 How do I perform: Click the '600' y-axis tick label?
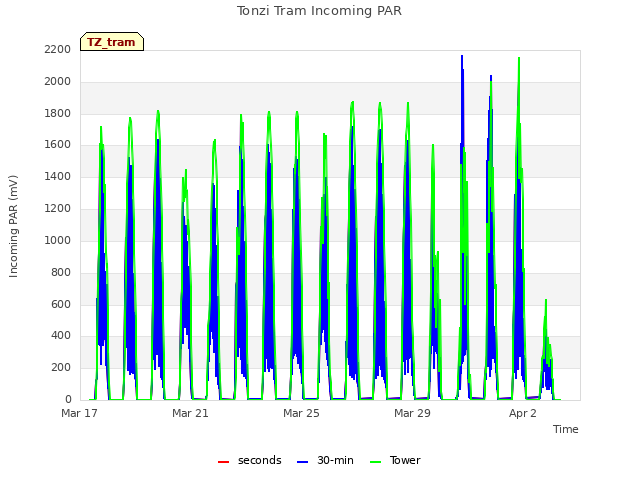[61, 304]
